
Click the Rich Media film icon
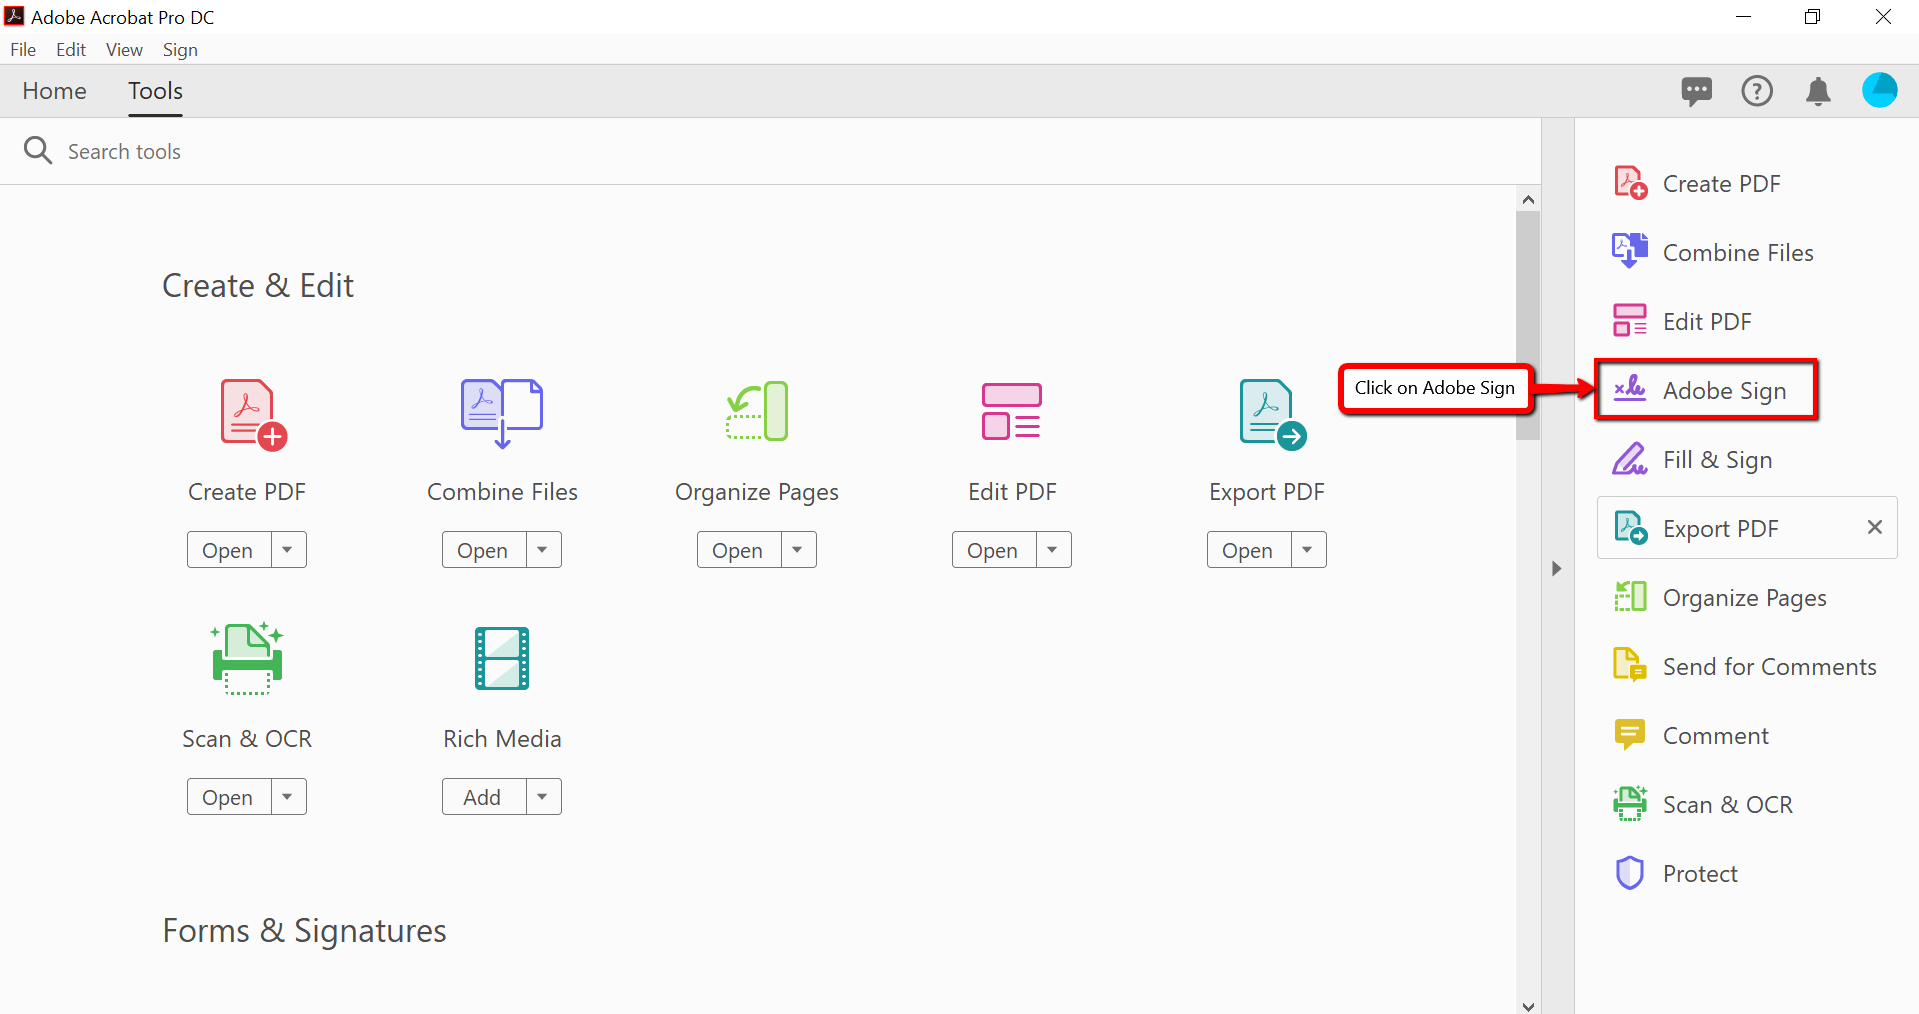502,658
